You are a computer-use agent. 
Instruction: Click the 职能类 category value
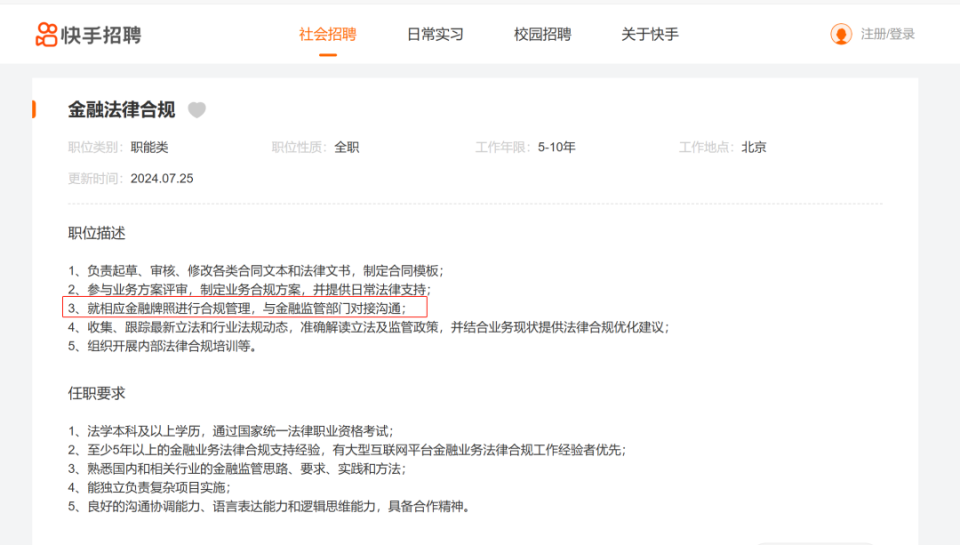coord(149,148)
